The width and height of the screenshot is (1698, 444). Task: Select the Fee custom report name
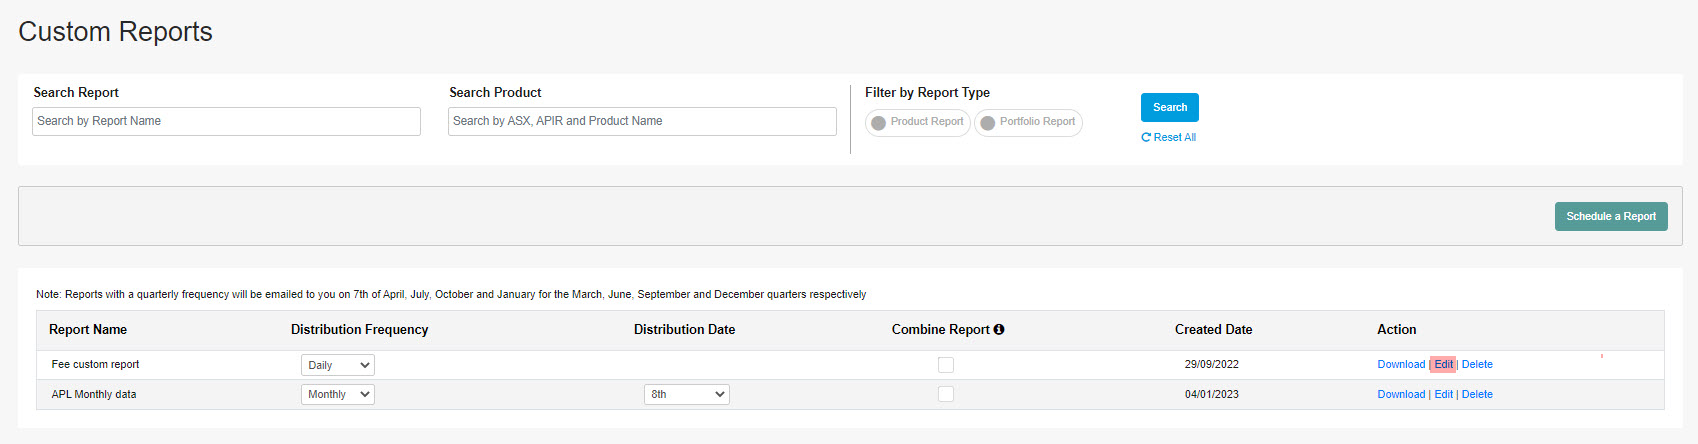(95, 364)
